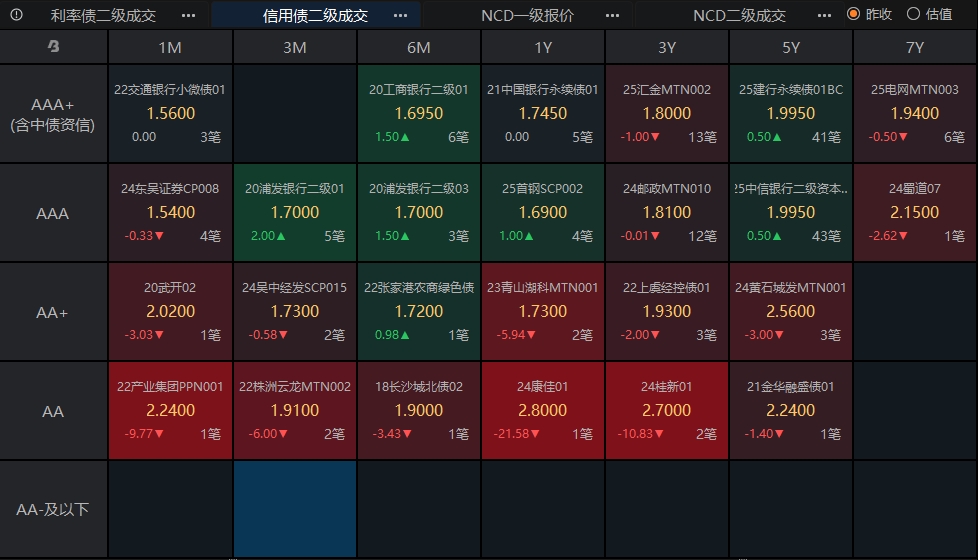The image size is (978, 560).
Task: Open the more menu for NCD一级报价
Action: click(x=612, y=16)
